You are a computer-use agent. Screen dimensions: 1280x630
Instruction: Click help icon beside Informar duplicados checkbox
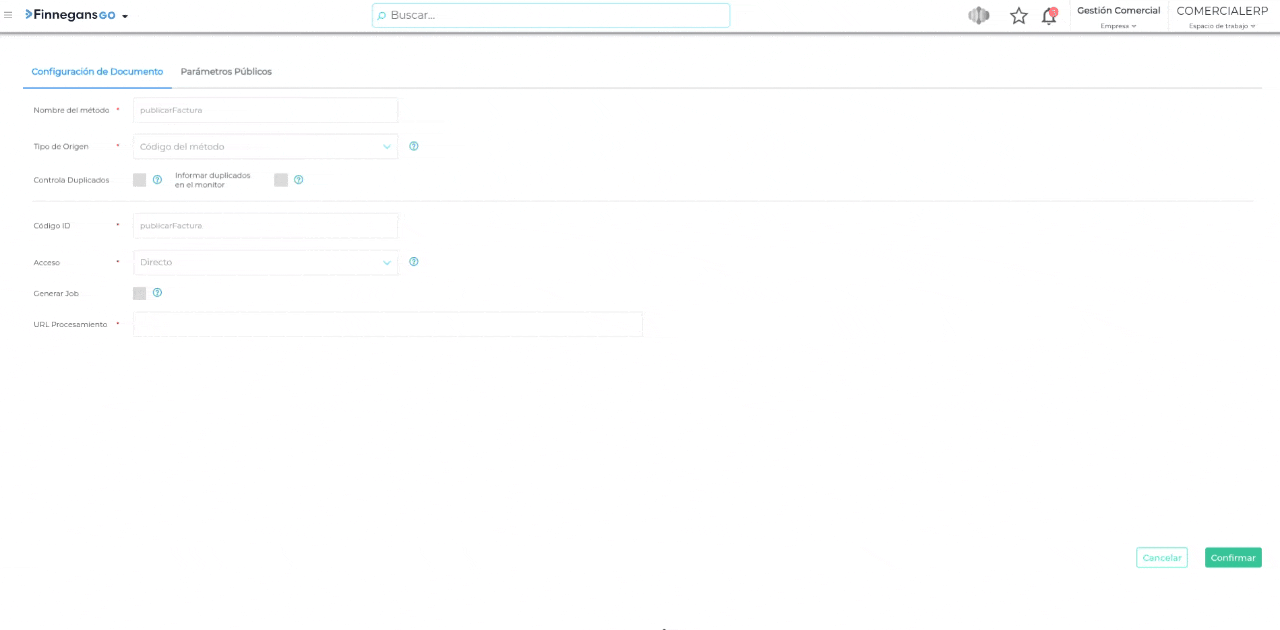pos(298,180)
